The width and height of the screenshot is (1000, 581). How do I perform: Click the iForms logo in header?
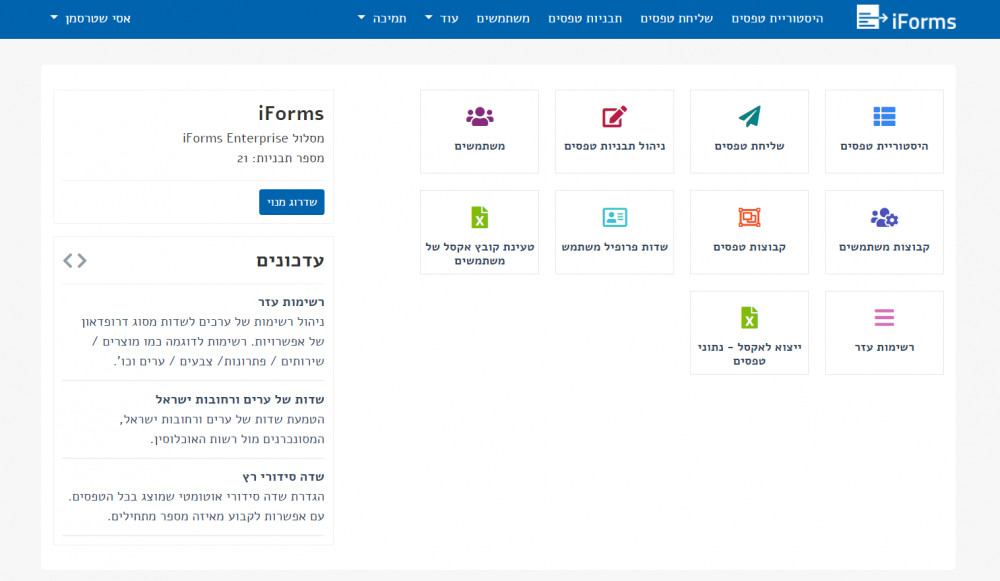click(906, 18)
